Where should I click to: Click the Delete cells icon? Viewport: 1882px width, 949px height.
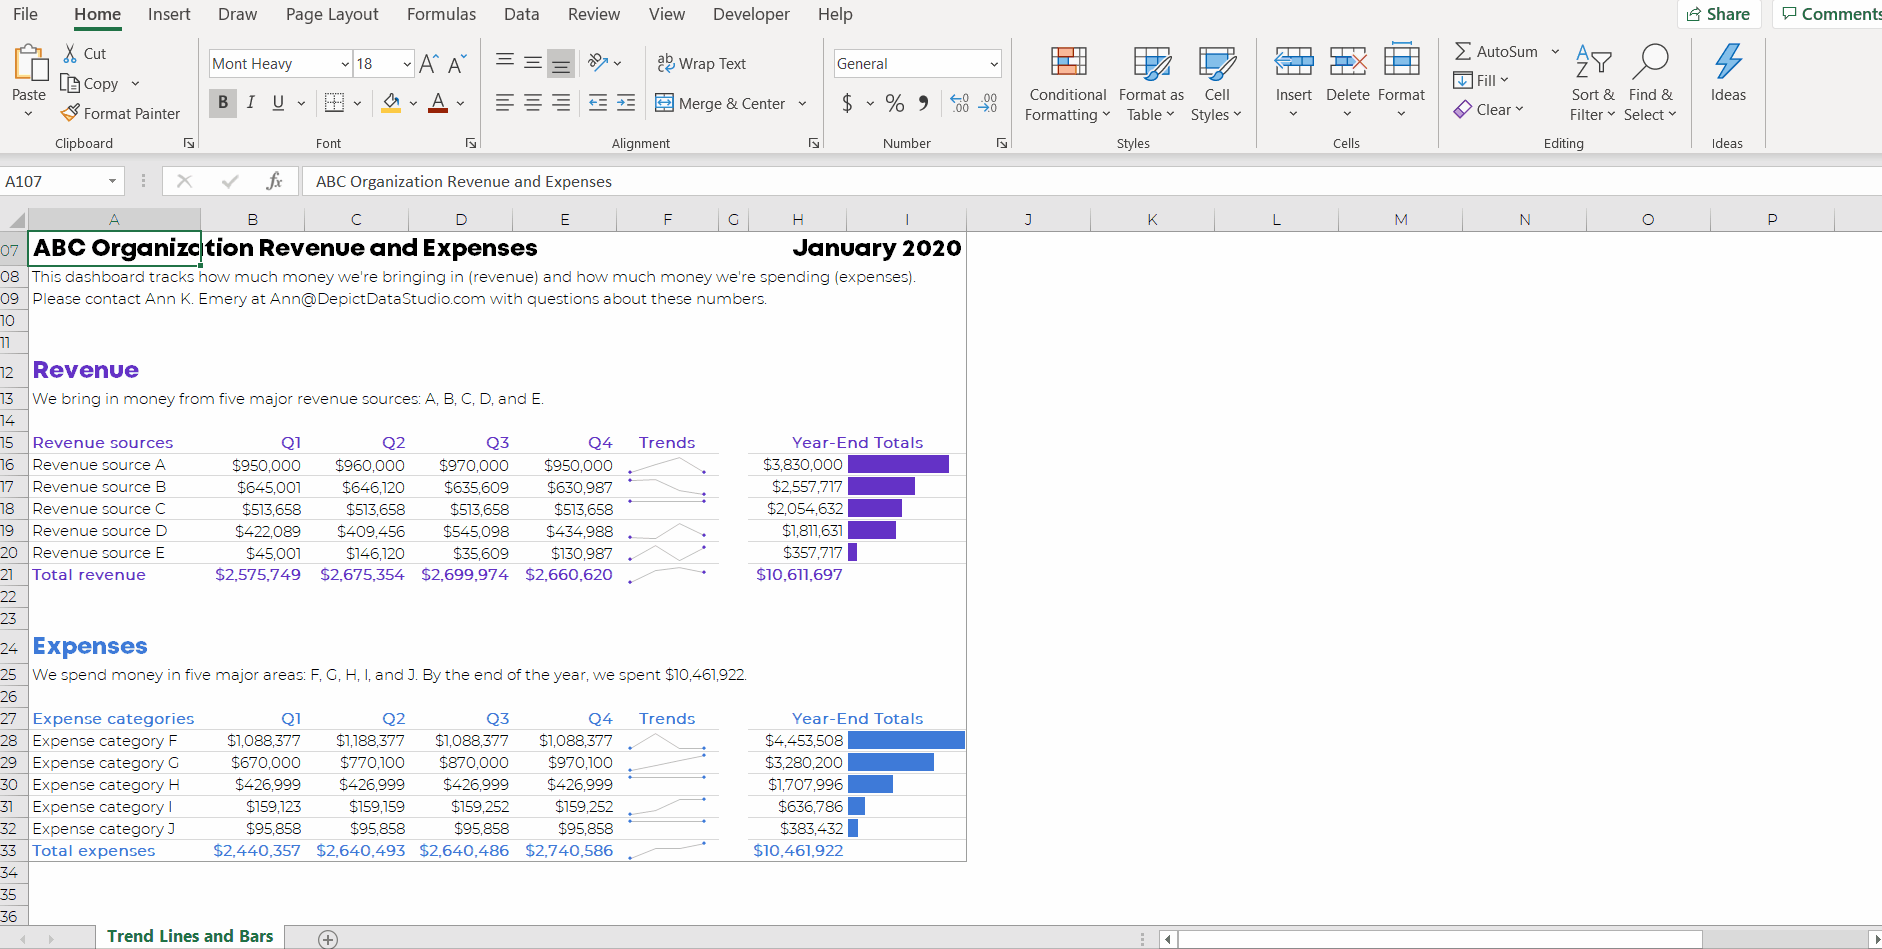1348,62
